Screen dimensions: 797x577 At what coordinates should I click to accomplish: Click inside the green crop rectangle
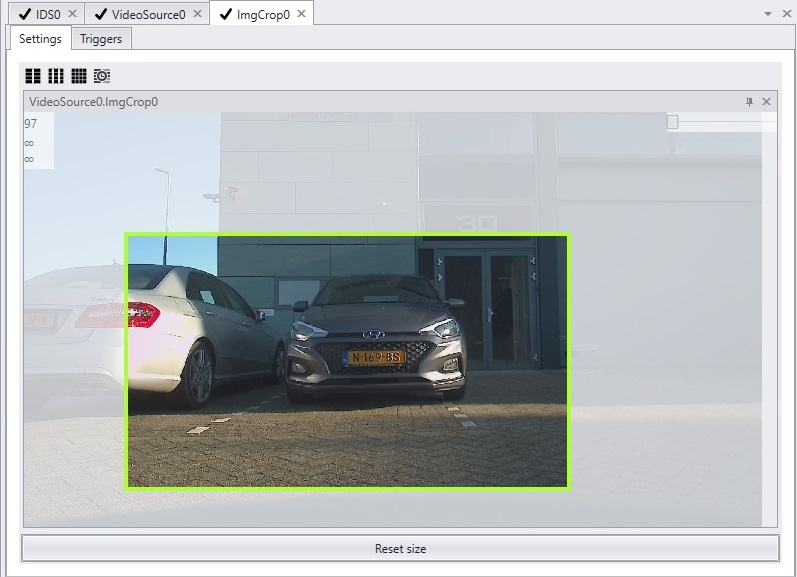click(x=347, y=361)
